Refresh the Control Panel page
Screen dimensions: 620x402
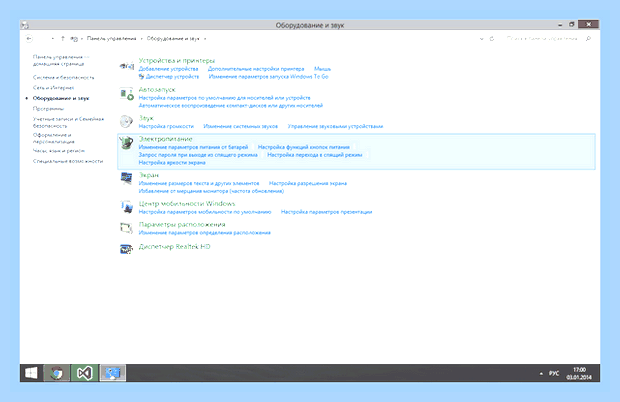pyautogui.click(x=492, y=39)
